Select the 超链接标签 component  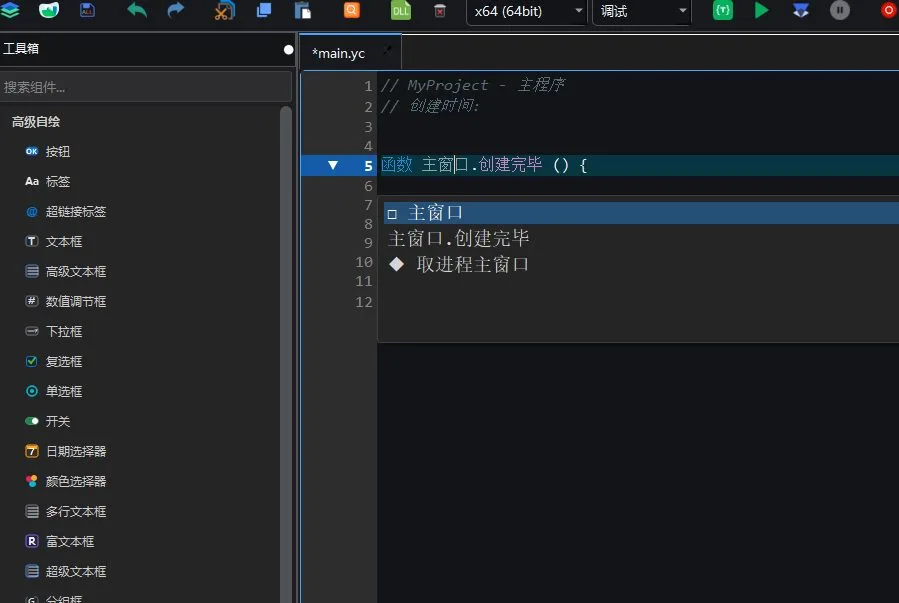coord(76,212)
